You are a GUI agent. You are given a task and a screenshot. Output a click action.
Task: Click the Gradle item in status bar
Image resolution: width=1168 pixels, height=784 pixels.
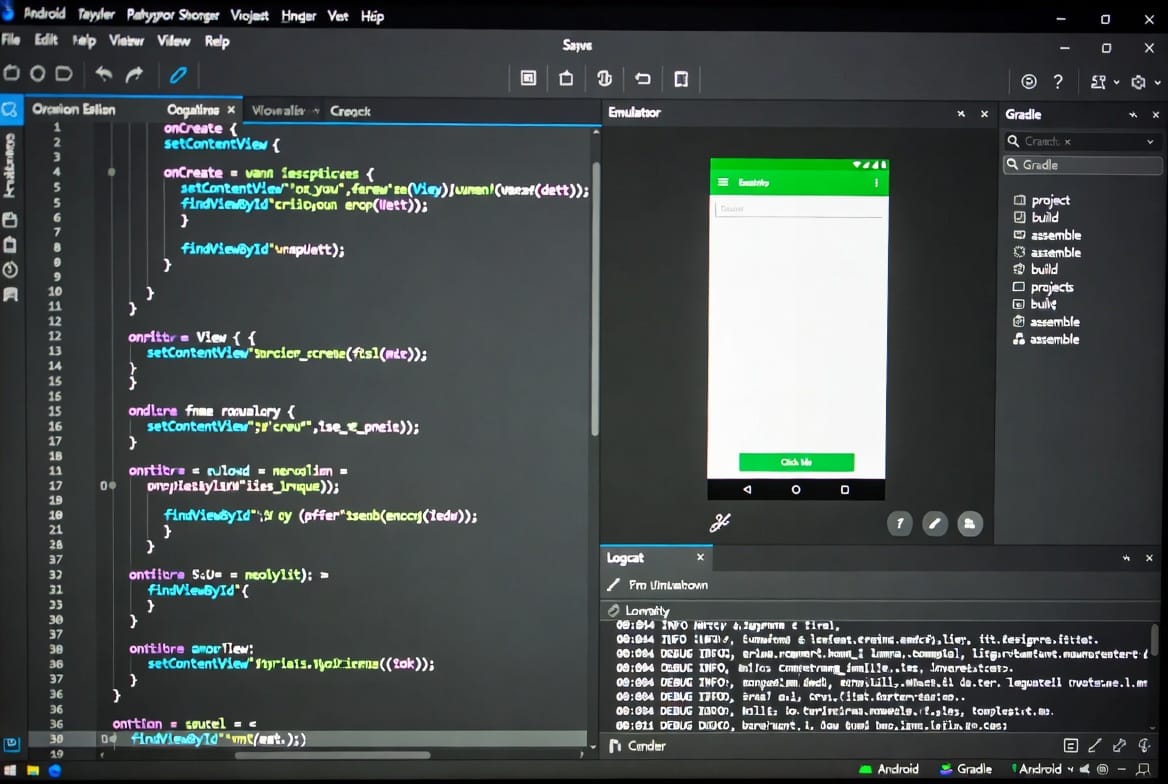tap(966, 769)
